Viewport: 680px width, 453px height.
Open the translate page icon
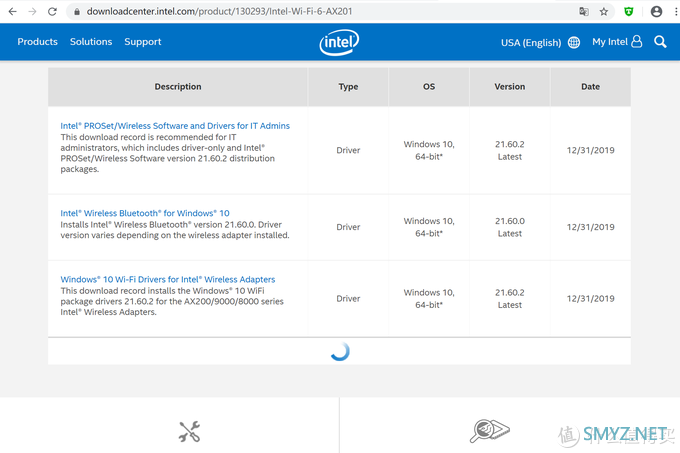click(x=584, y=12)
